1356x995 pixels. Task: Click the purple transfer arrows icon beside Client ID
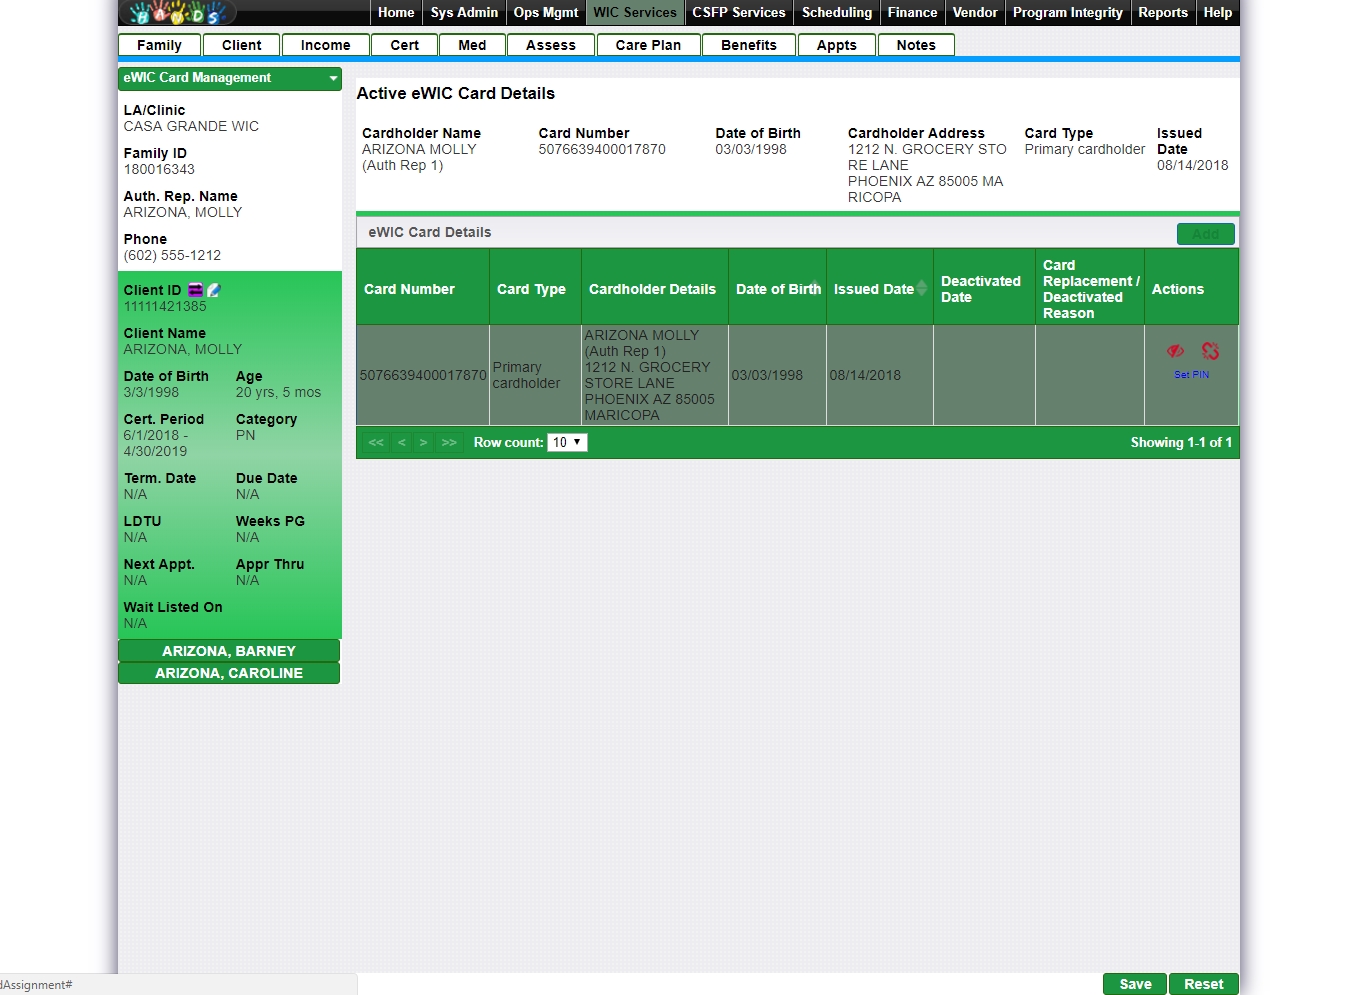tap(195, 290)
